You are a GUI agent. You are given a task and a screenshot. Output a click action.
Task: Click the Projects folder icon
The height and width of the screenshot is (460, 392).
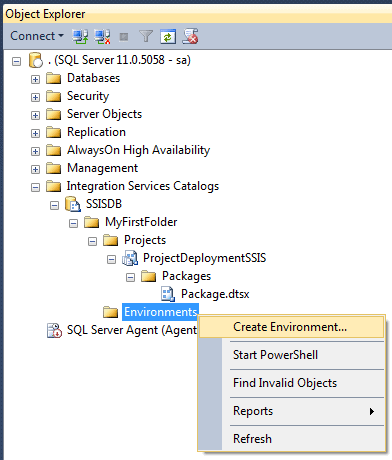point(110,240)
